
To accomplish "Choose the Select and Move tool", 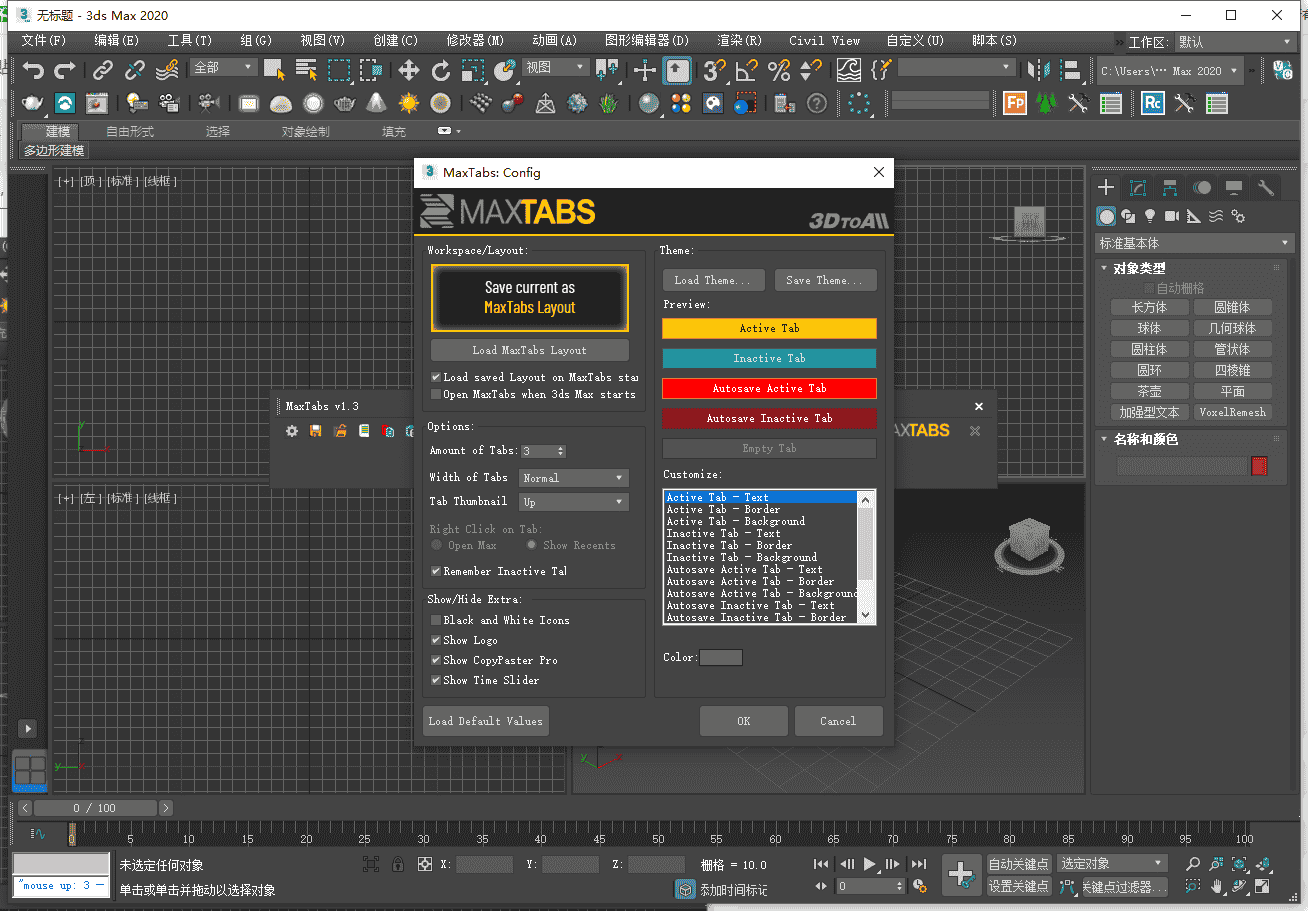I will point(408,70).
